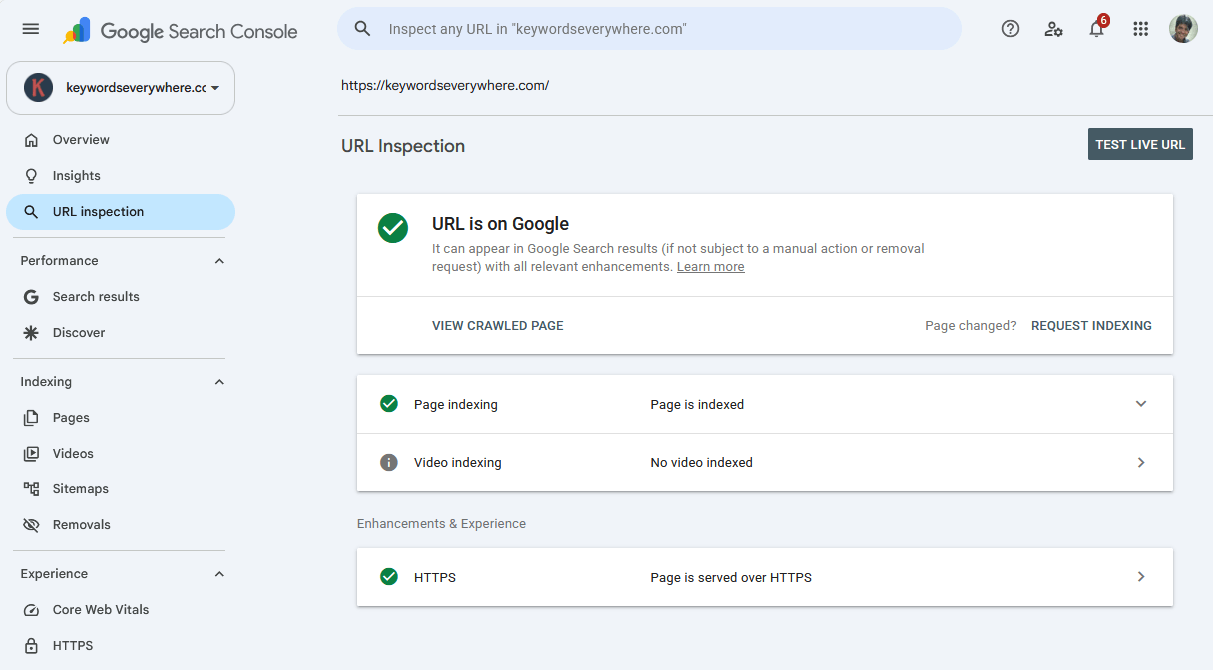The height and width of the screenshot is (670, 1213).
Task: Click the "URL Inspection" page title
Action: pos(403,146)
